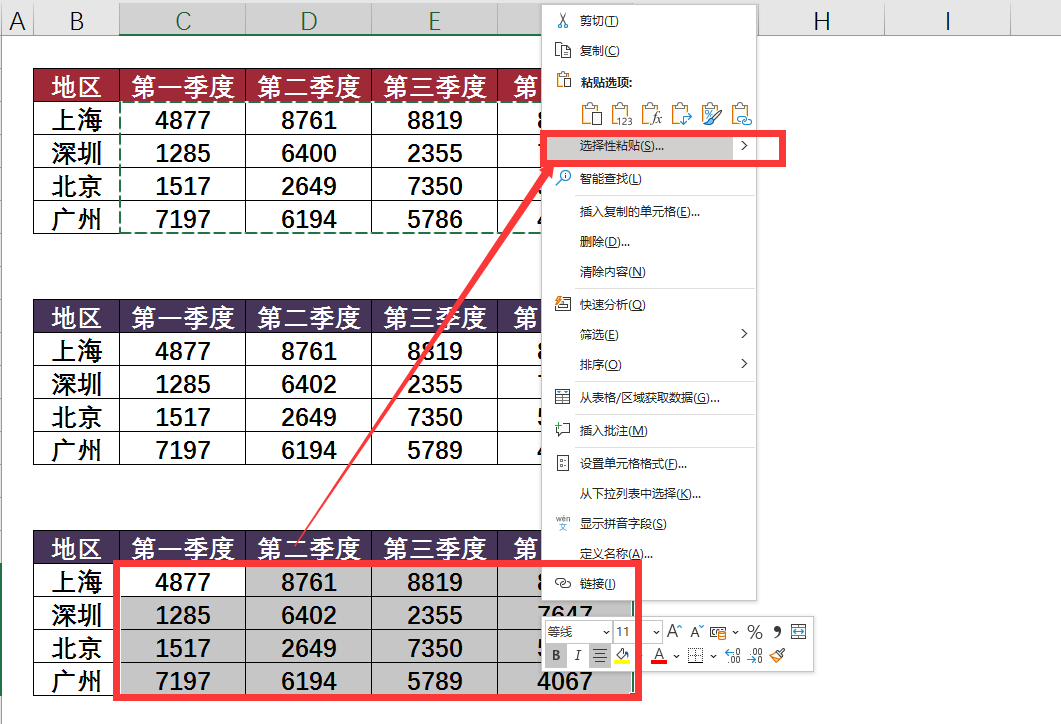This screenshot has width=1061, height=724.
Task: Open borders dropdown arrow
Action: pos(713,656)
